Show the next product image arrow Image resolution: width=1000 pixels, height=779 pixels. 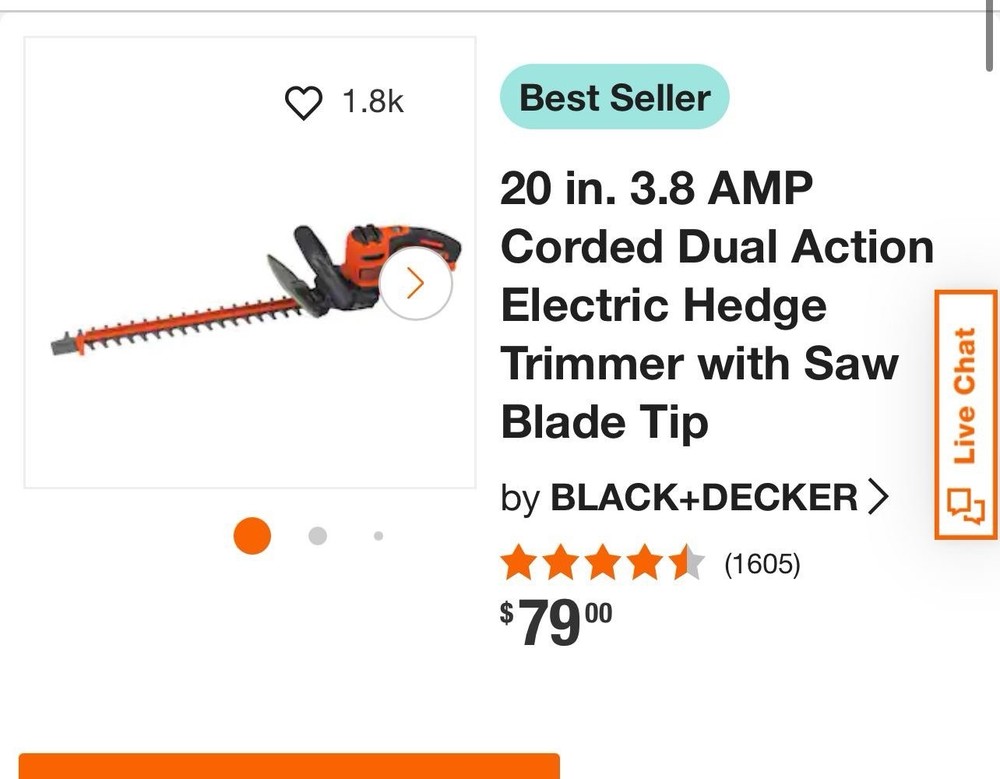[416, 284]
